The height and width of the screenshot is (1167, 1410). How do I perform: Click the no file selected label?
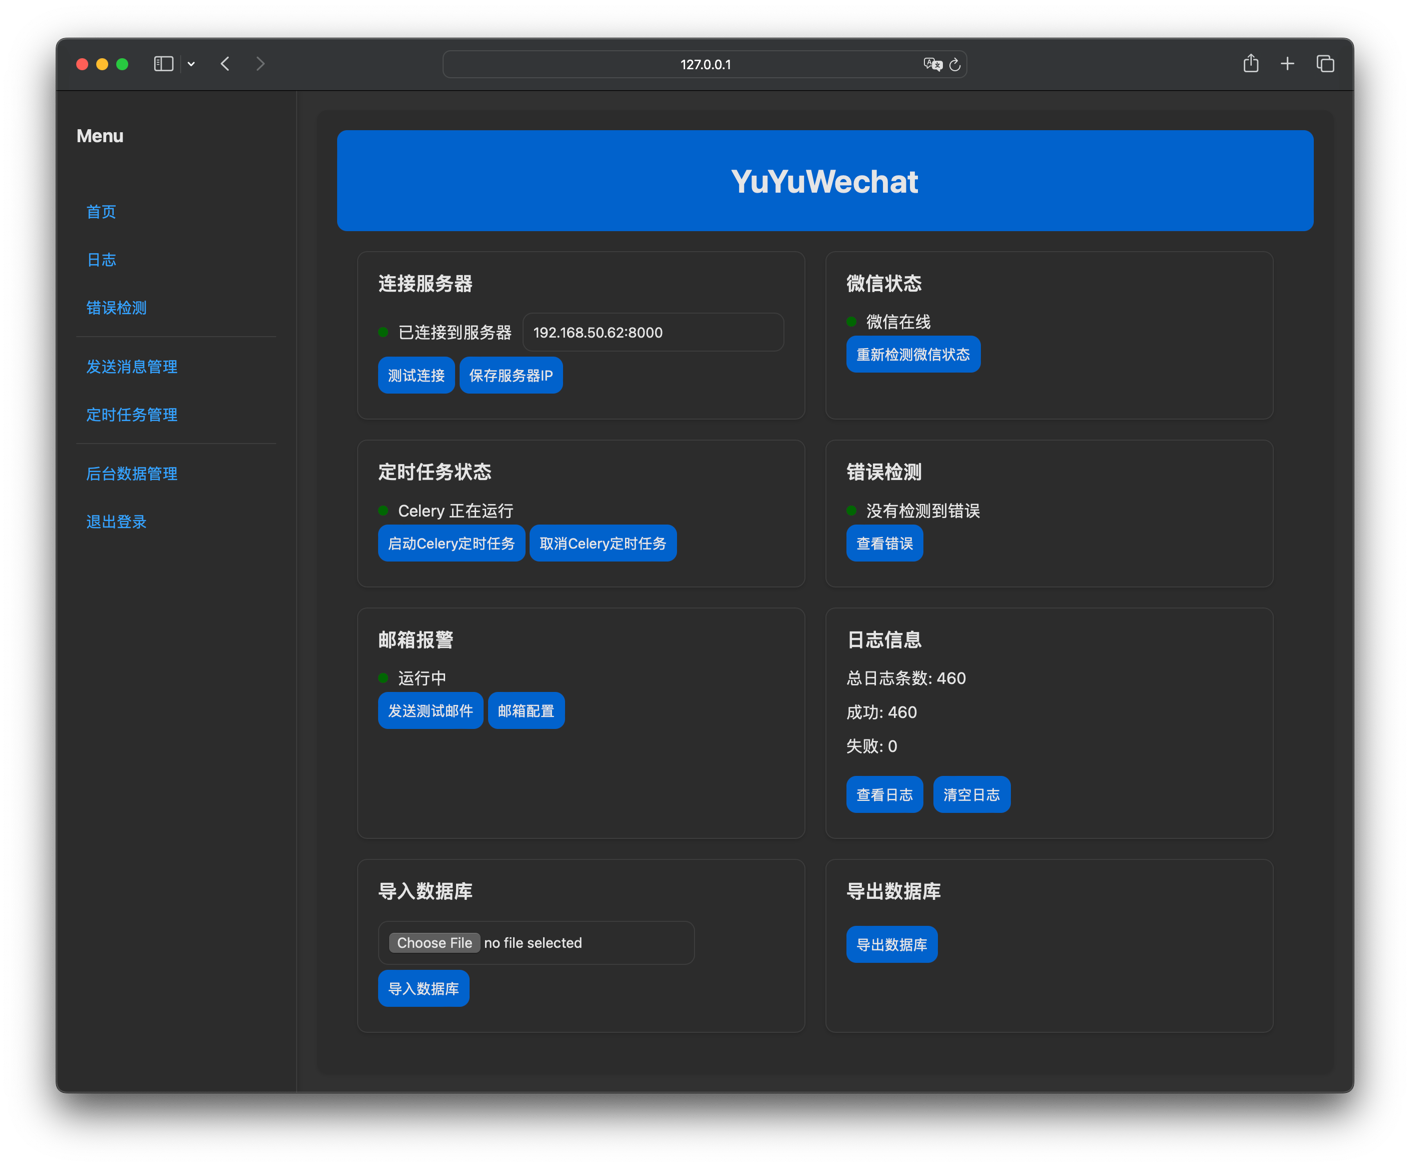[x=533, y=943]
